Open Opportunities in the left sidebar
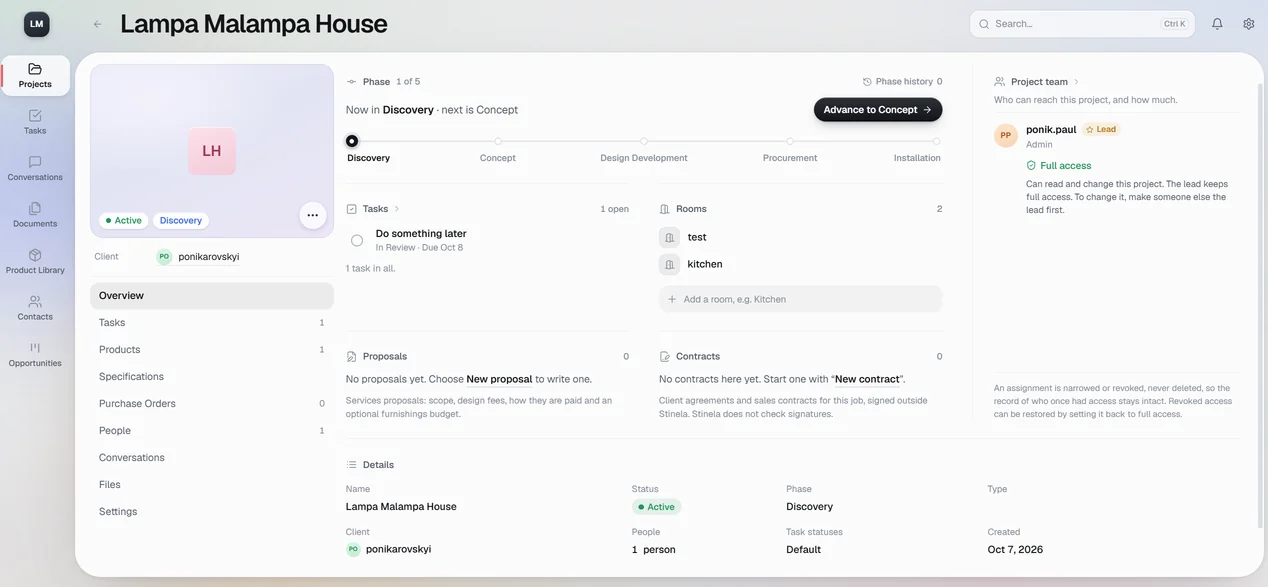This screenshot has height=587, width=1268. point(35,354)
